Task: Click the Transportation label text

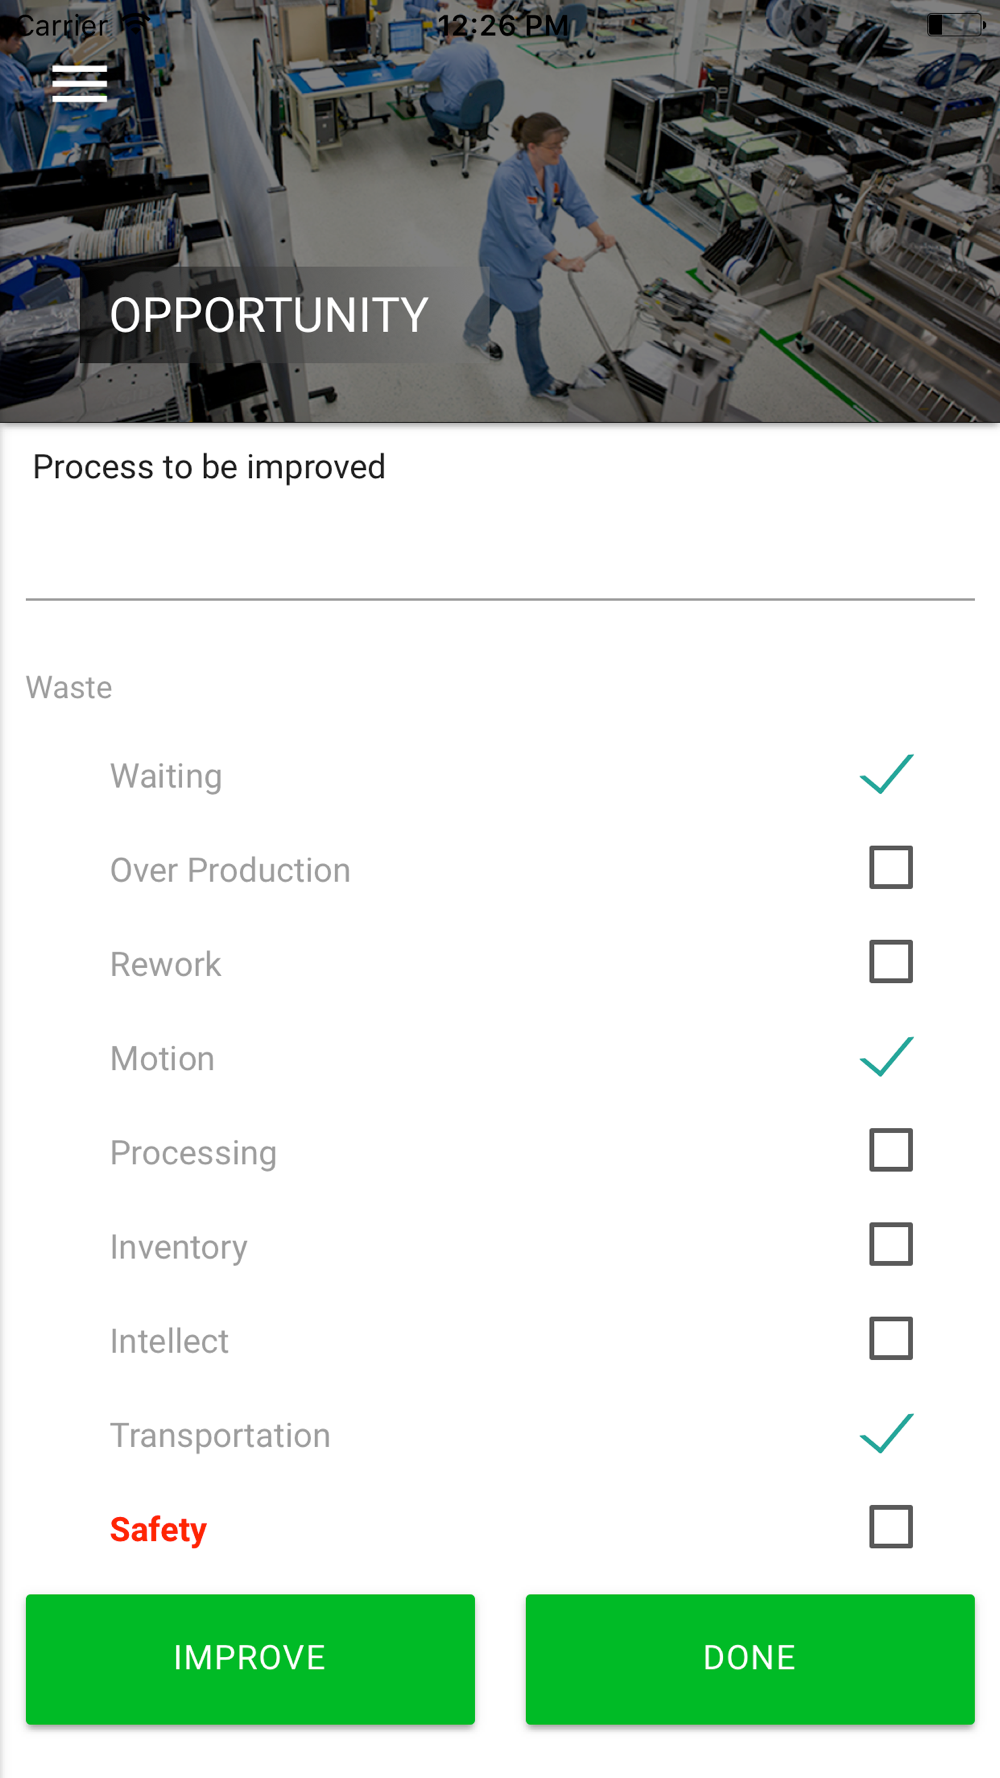Action: click(220, 1435)
